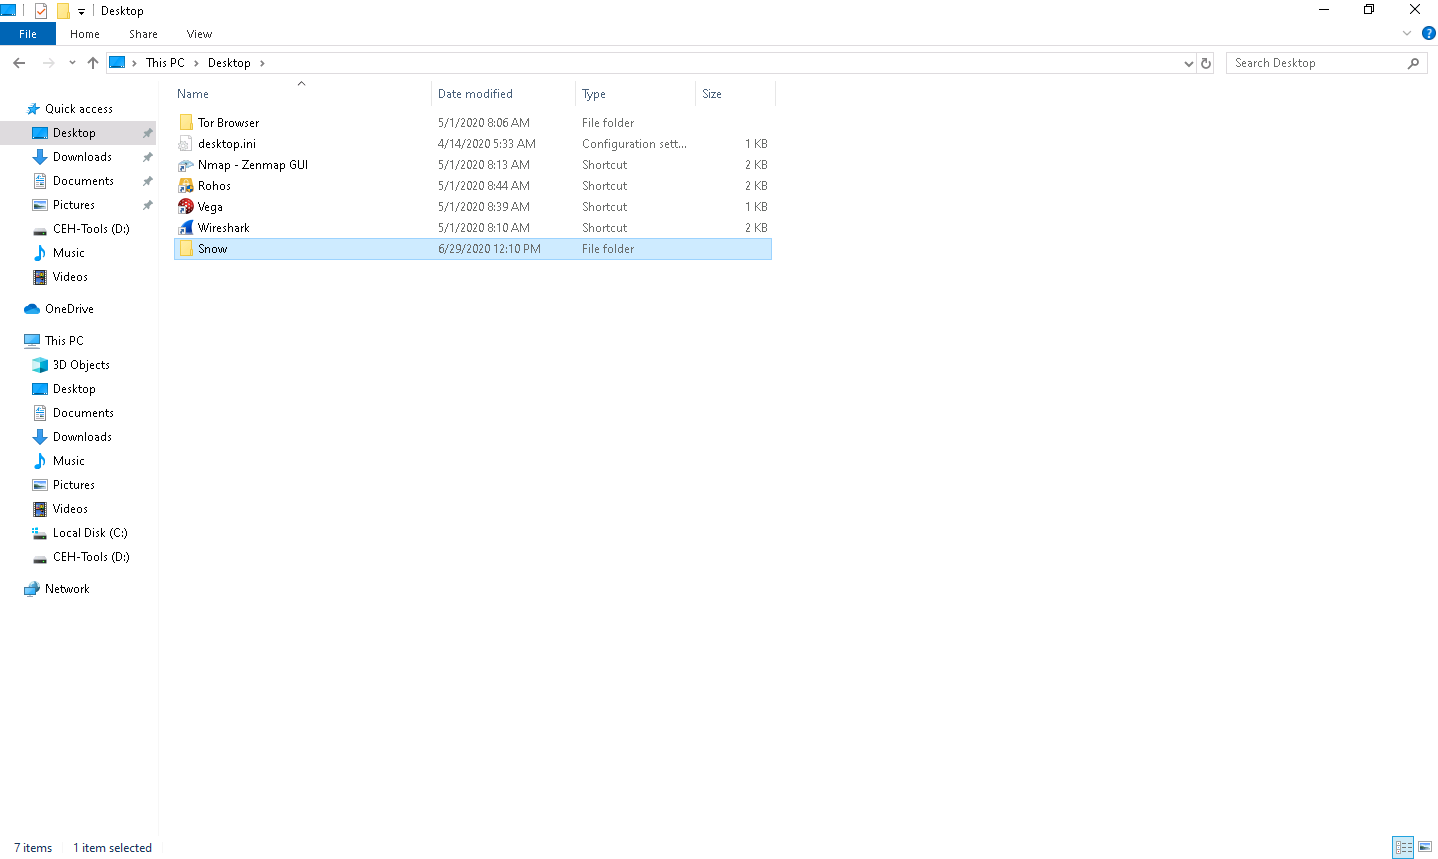Select the desktop.ini file icon
1438x859 pixels.
pyautogui.click(x=186, y=144)
